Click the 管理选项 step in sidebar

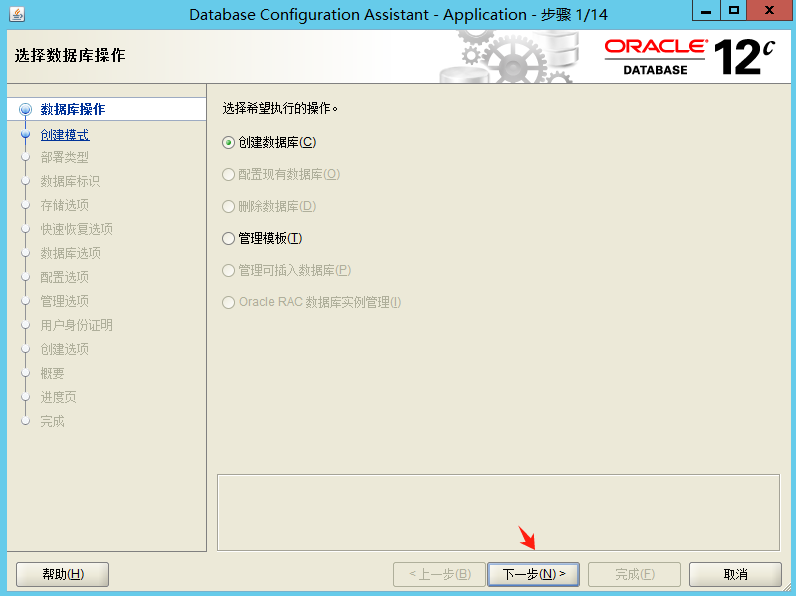64,301
